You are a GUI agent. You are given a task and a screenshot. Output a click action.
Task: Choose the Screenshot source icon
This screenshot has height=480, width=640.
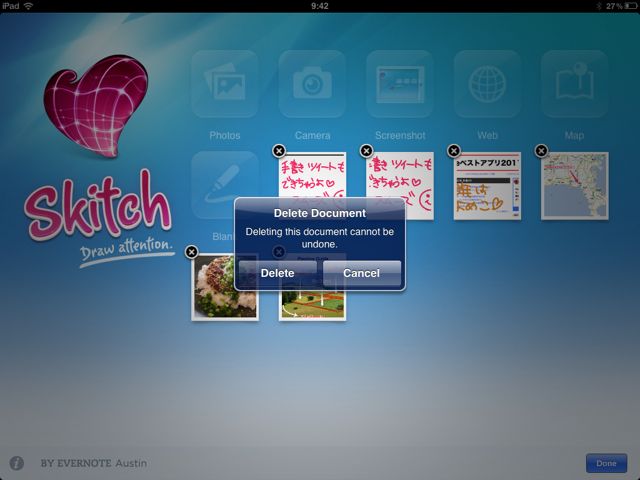(400, 84)
